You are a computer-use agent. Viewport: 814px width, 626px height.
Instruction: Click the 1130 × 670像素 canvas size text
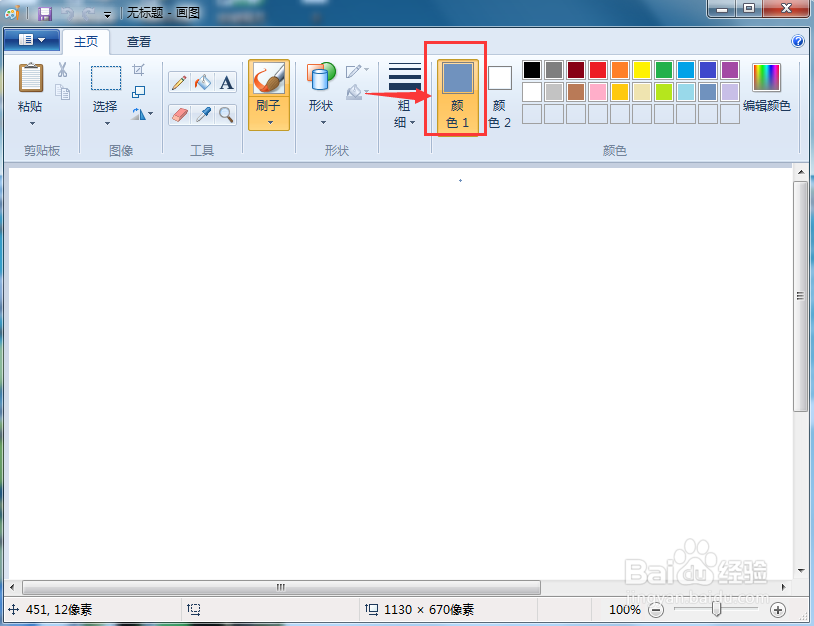tap(429, 609)
